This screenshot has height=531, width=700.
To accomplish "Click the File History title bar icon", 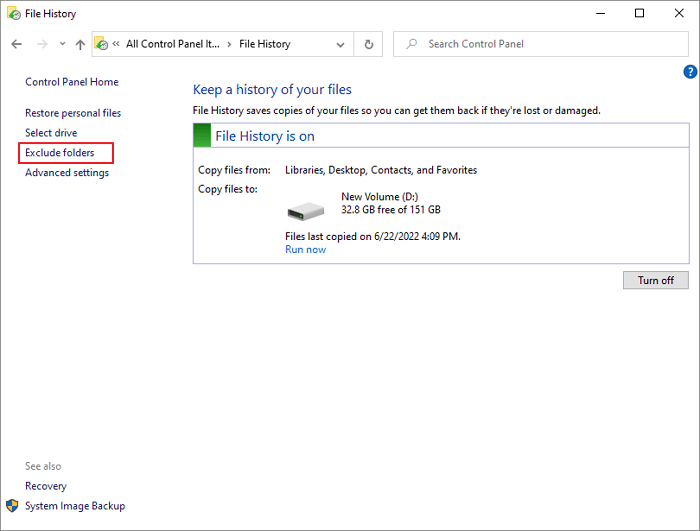I will (x=13, y=14).
